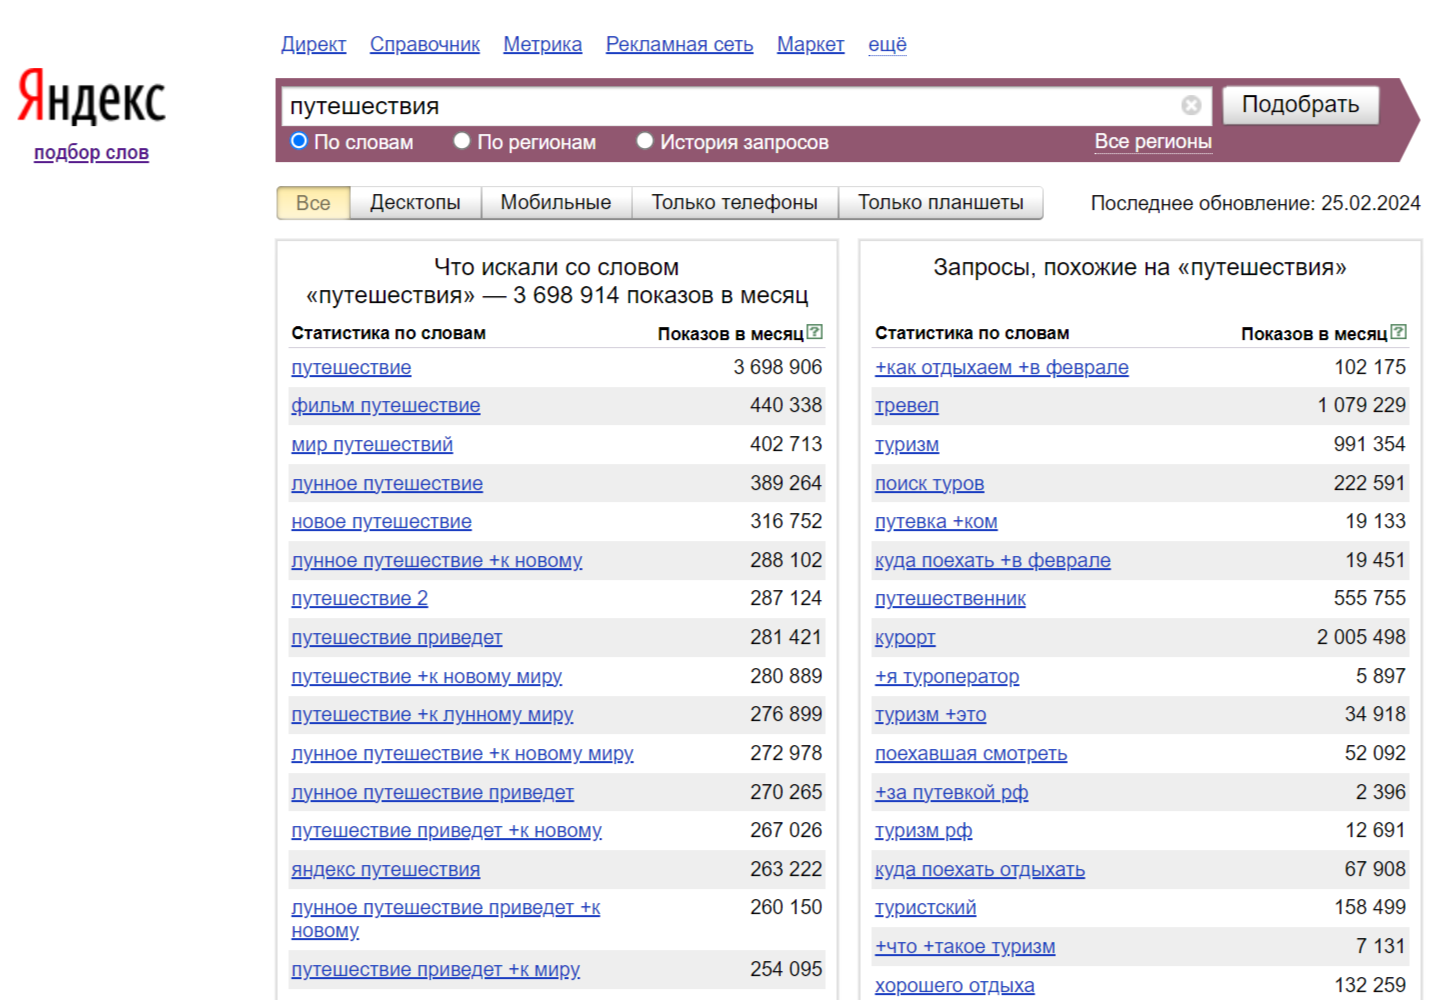Click the heading "Запросы, похожие на «путешествия»"
The height and width of the screenshot is (1000, 1444).
pyautogui.click(x=1140, y=267)
